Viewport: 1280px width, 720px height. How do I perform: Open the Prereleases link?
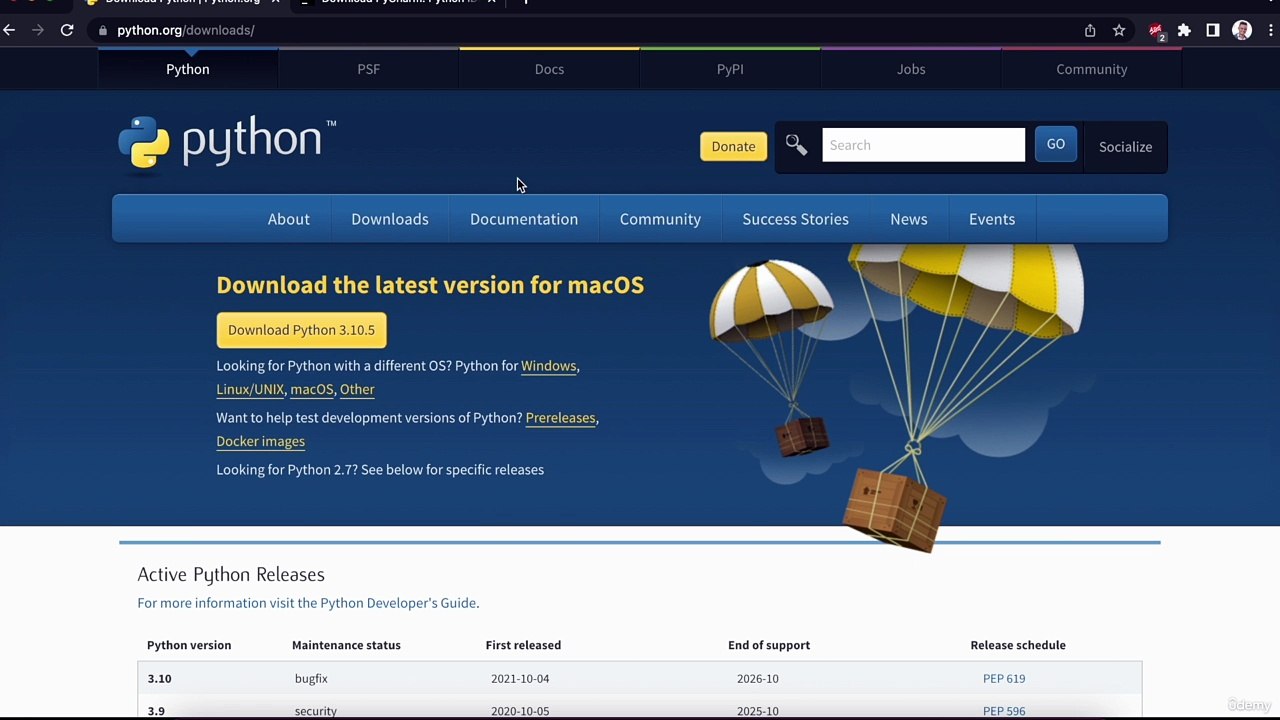click(x=560, y=418)
